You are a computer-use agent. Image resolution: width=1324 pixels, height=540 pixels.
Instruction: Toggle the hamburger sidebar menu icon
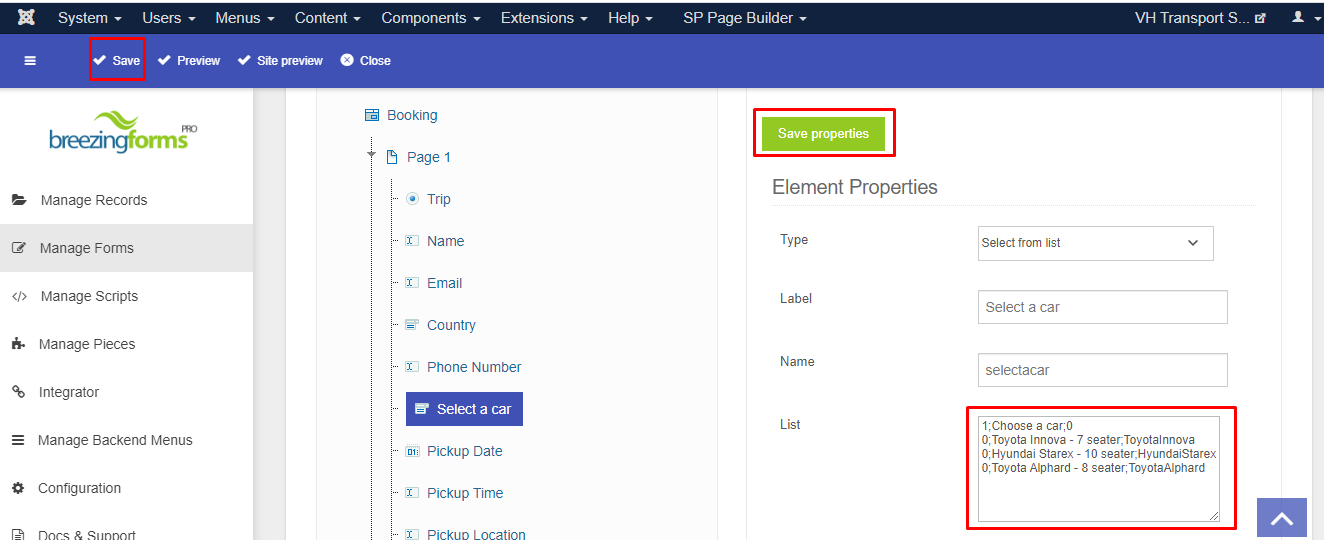click(30, 61)
